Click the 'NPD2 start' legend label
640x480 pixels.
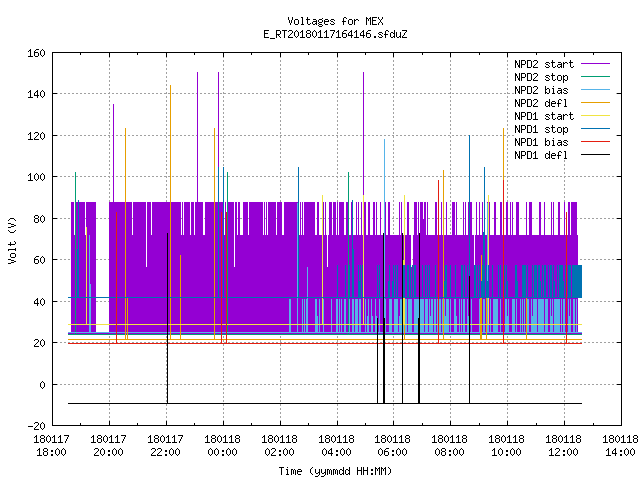click(544, 64)
